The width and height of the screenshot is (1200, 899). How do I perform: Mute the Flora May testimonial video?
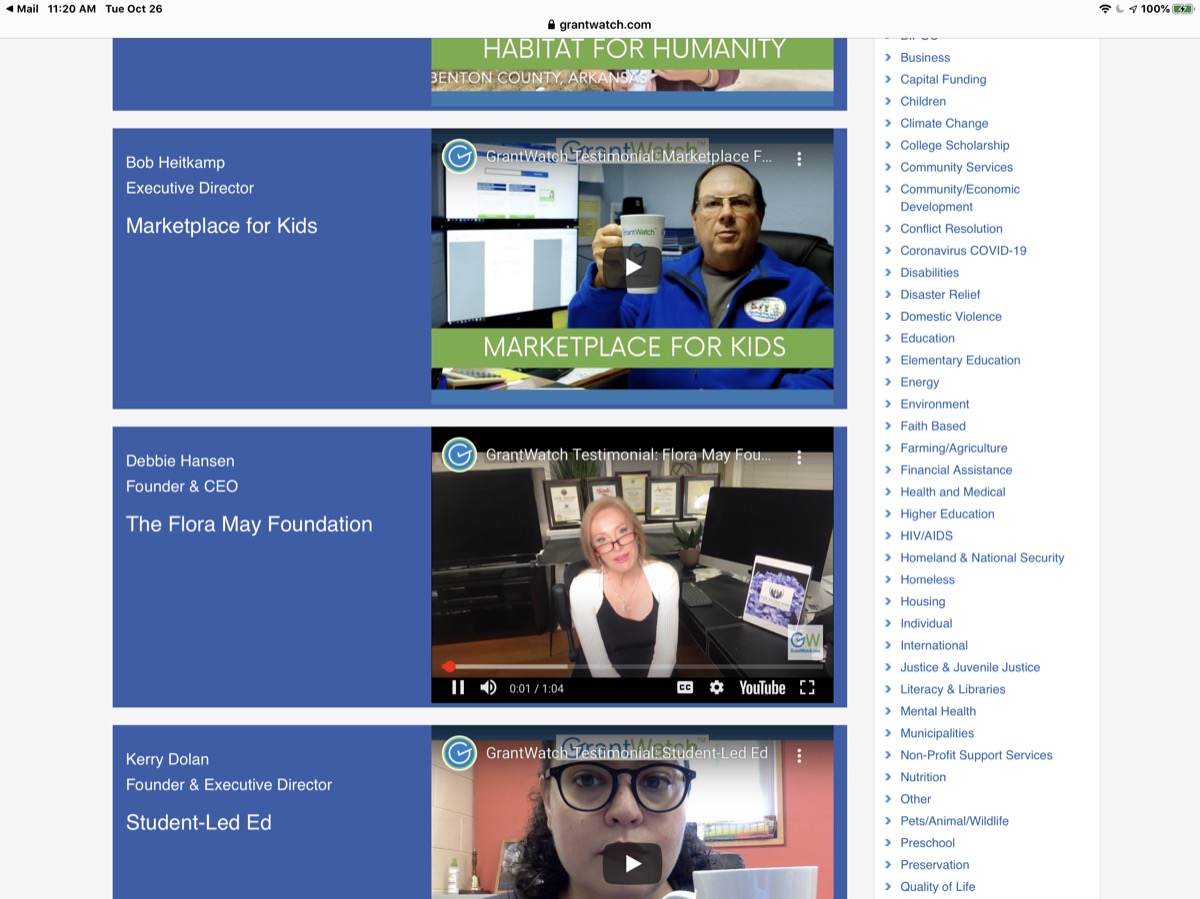[488, 688]
